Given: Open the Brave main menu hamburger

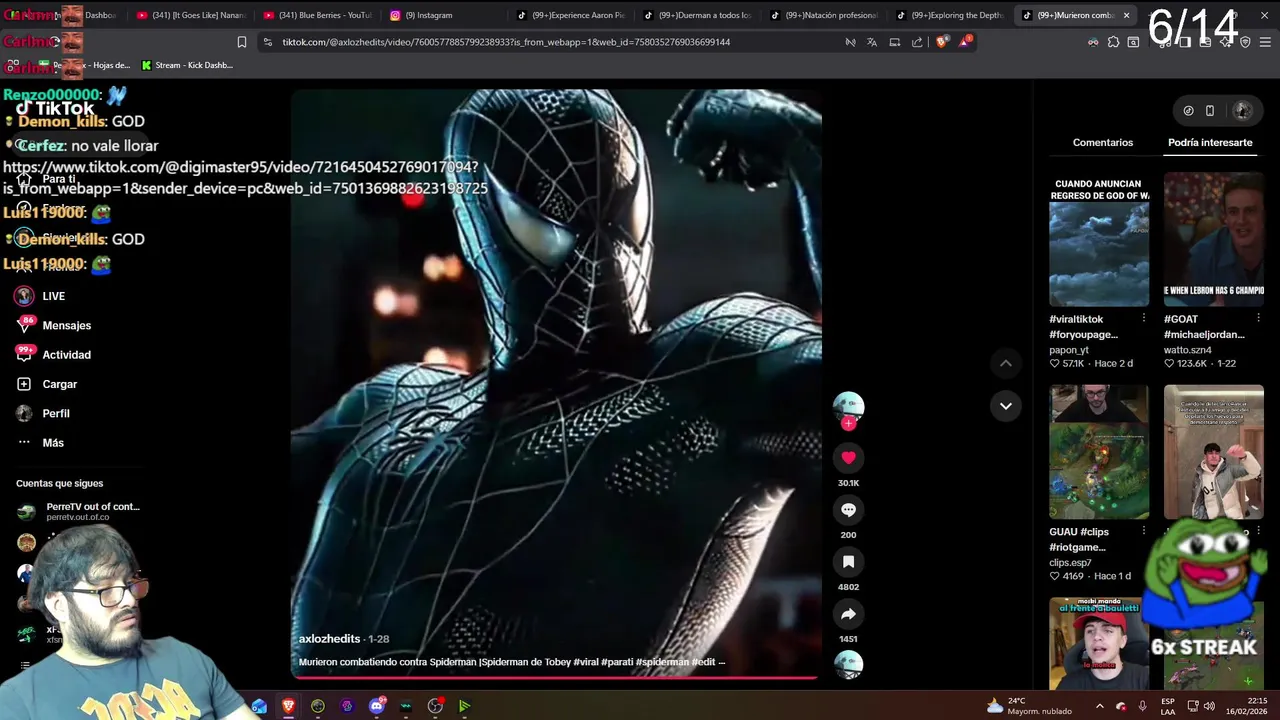Looking at the screenshot, I should pos(1266,42).
